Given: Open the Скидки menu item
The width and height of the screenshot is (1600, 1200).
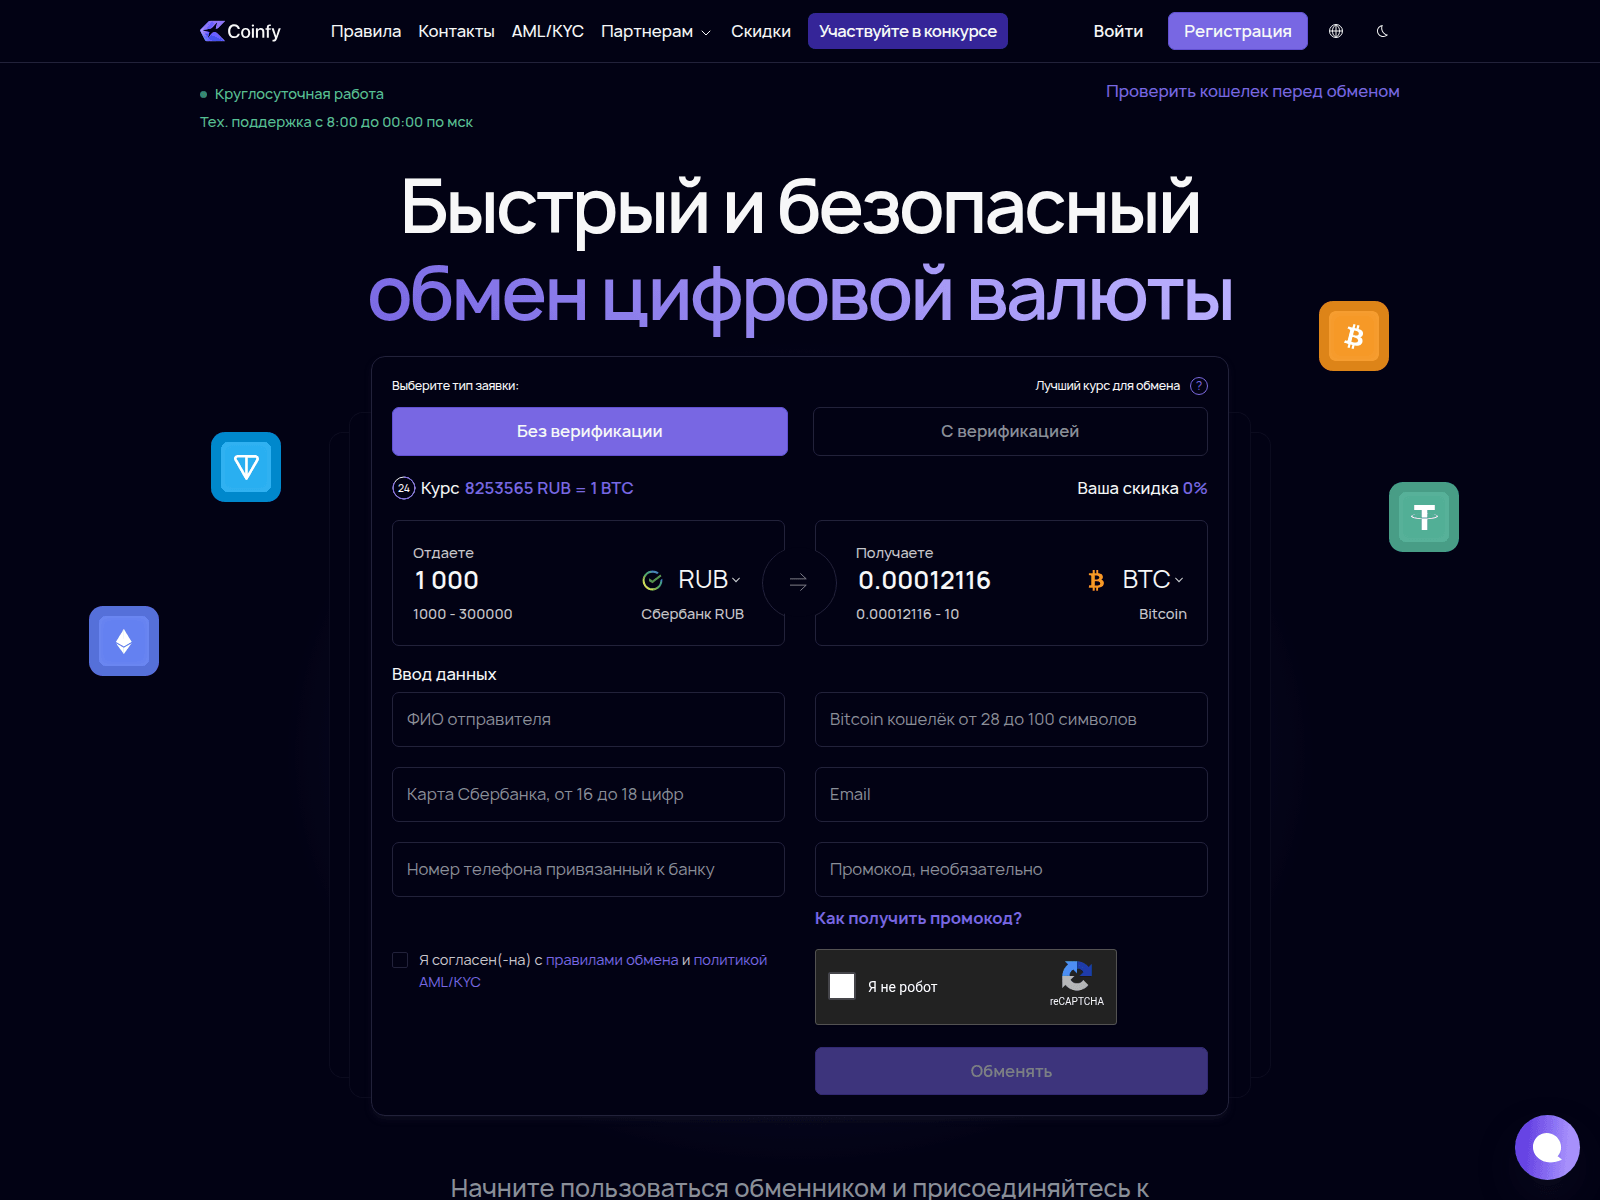Looking at the screenshot, I should 761,31.
